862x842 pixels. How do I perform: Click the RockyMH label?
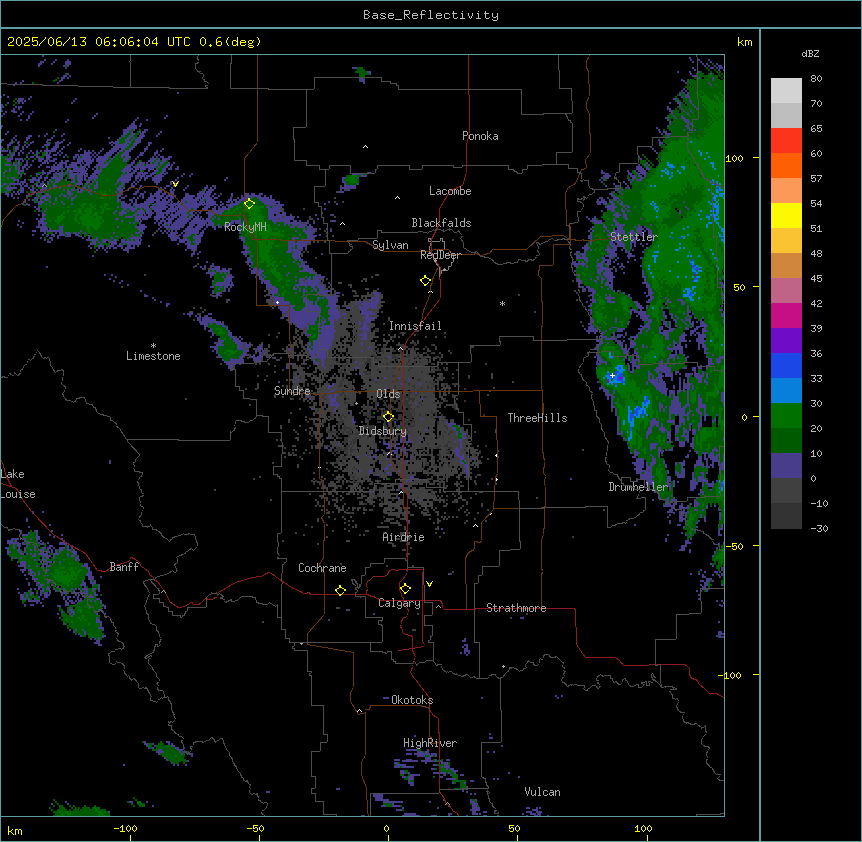[x=245, y=227]
